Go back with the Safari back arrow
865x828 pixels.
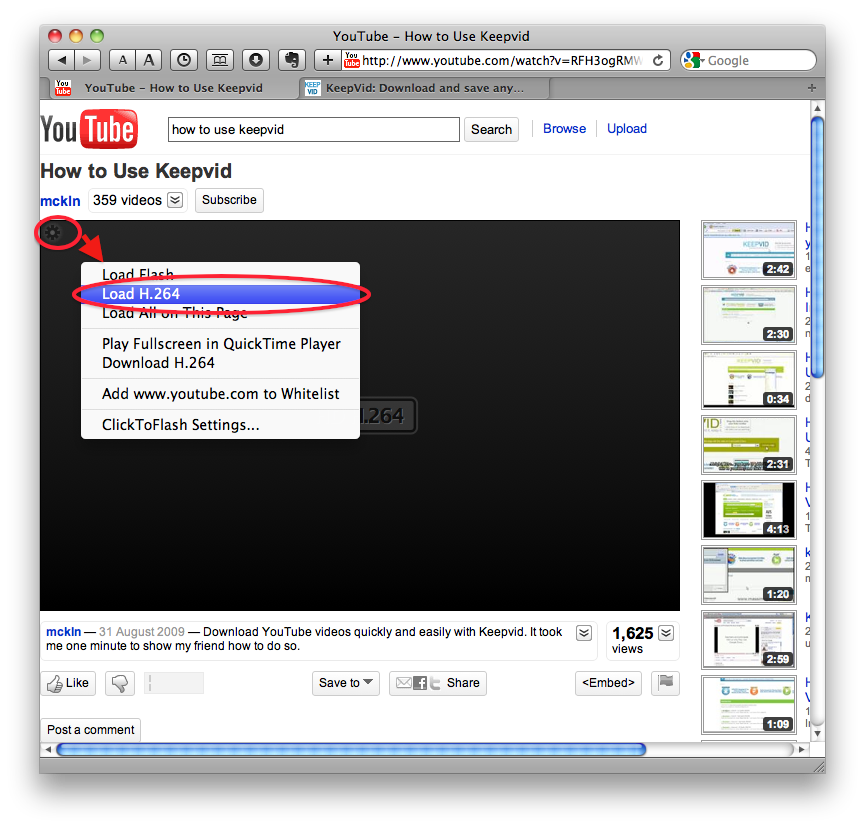[62, 60]
